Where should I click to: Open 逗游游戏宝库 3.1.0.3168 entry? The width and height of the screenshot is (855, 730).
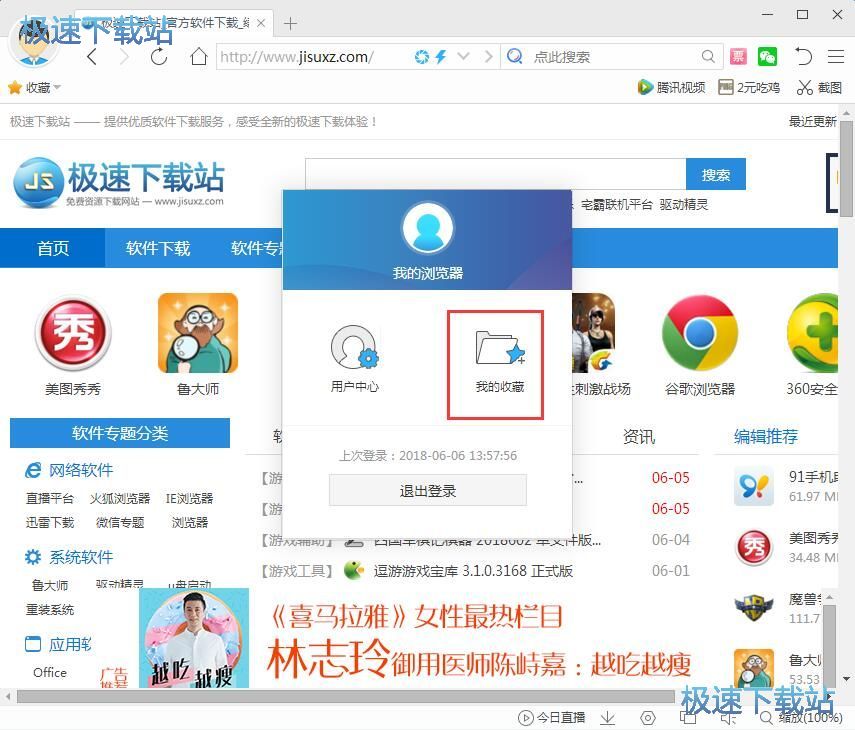point(473,571)
